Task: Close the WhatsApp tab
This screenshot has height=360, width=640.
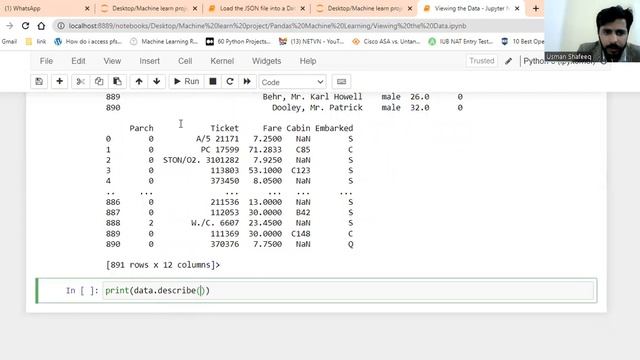Action: [x=87, y=8]
